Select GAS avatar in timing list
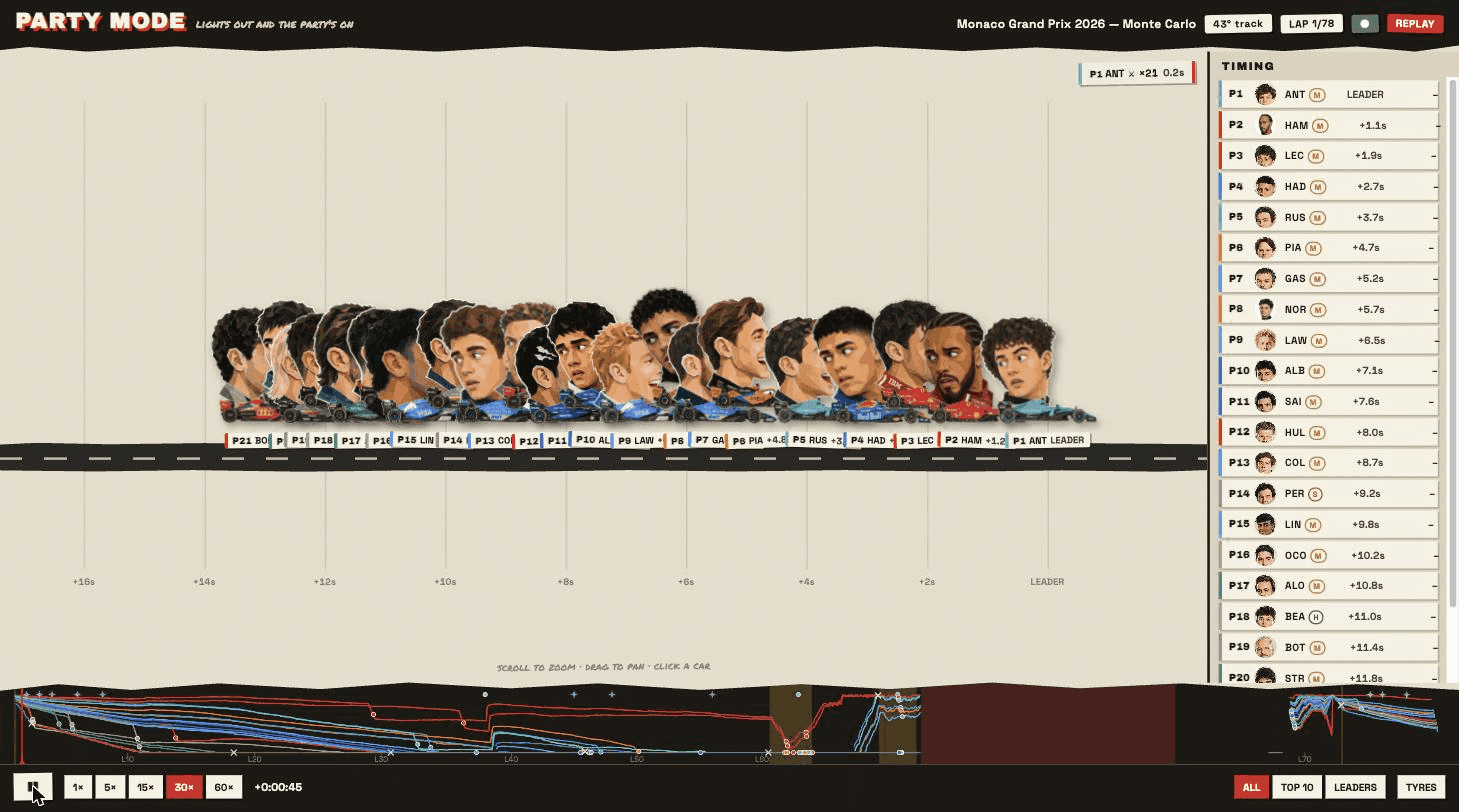The height and width of the screenshot is (812, 1459). click(1265, 278)
